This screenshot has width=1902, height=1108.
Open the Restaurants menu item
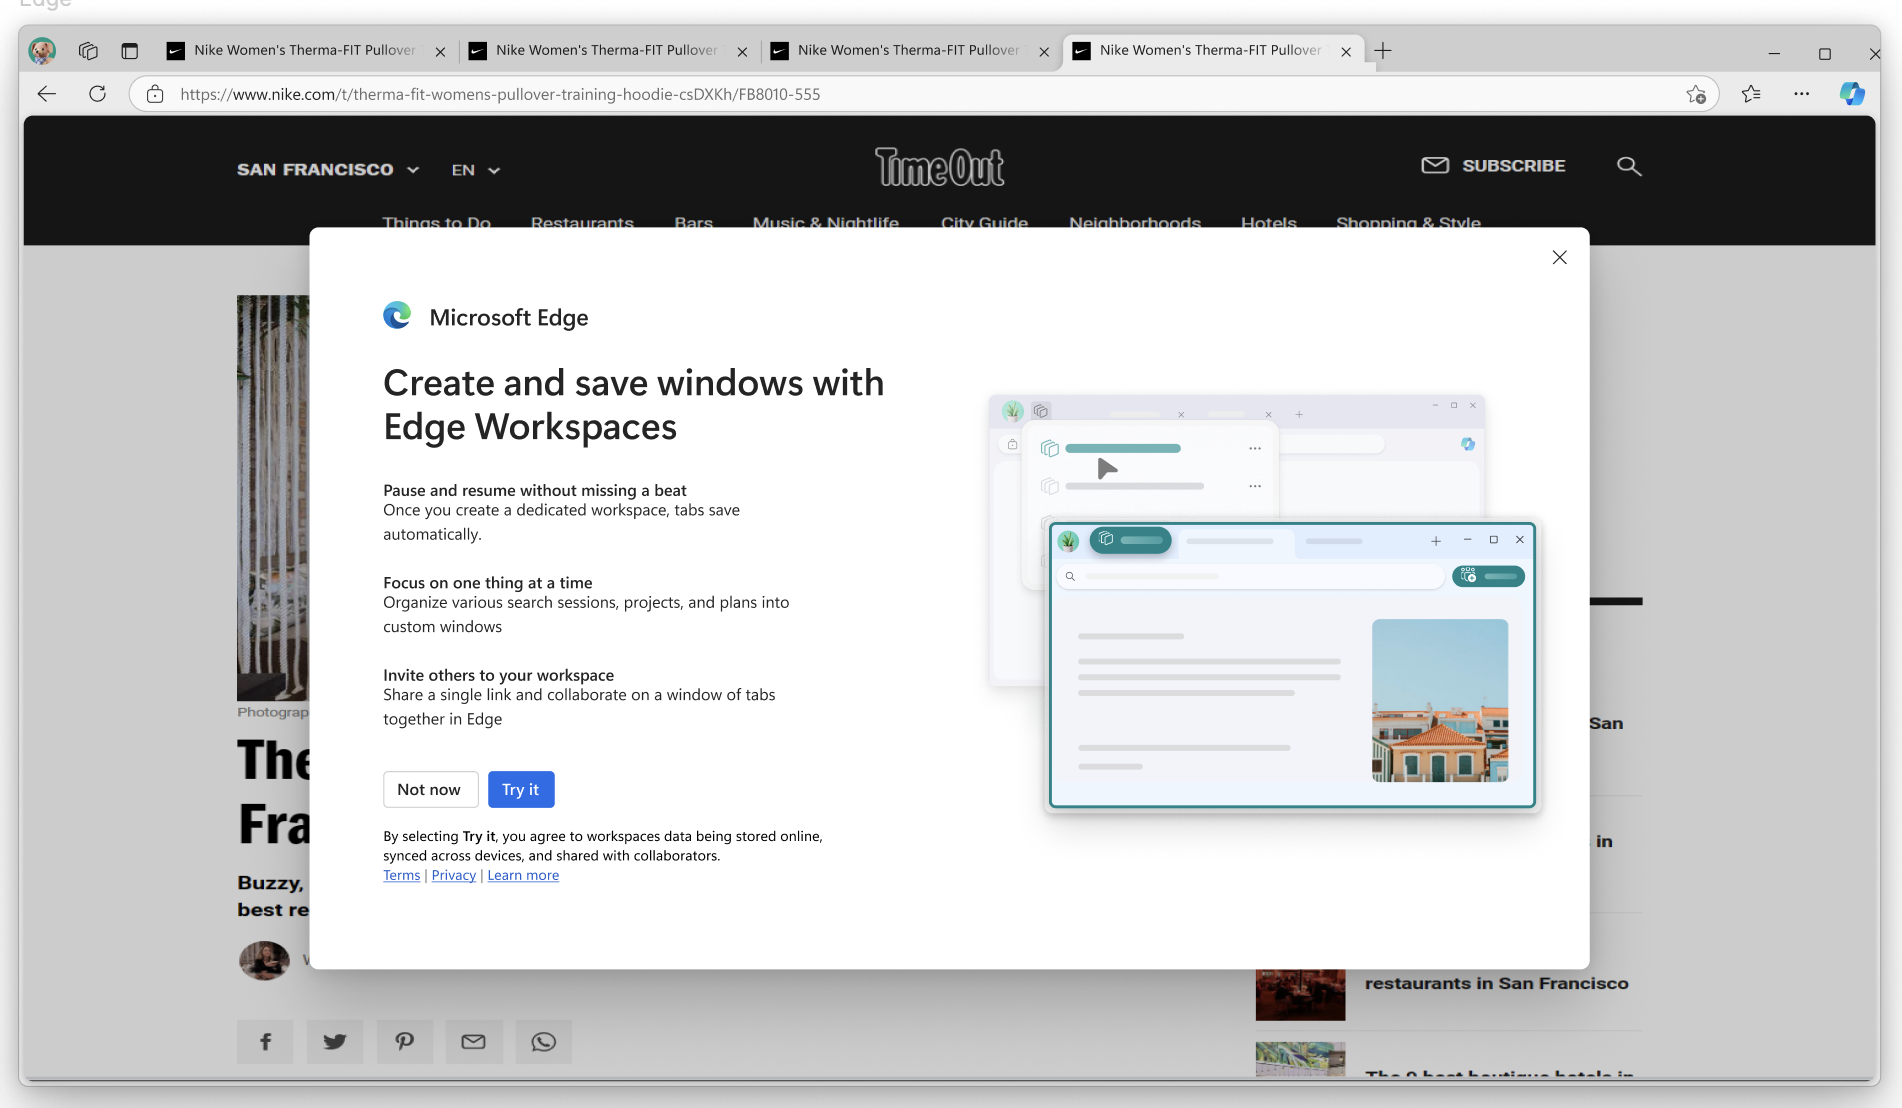(x=582, y=222)
